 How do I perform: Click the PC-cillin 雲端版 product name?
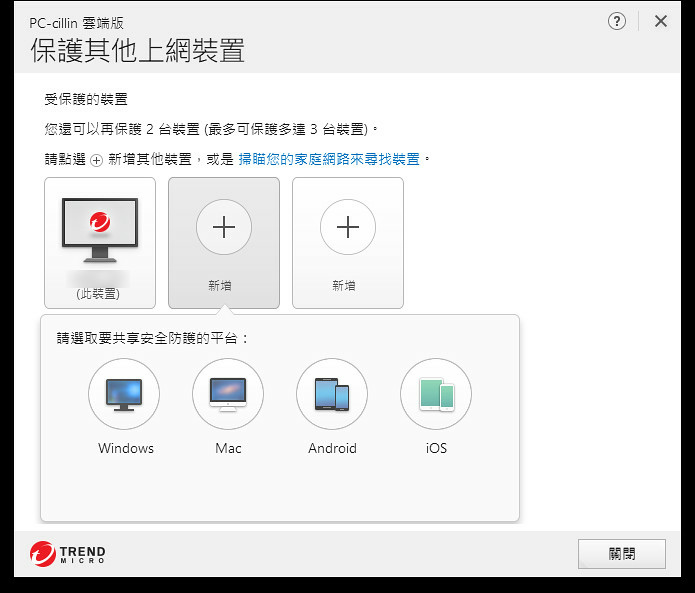point(77,23)
